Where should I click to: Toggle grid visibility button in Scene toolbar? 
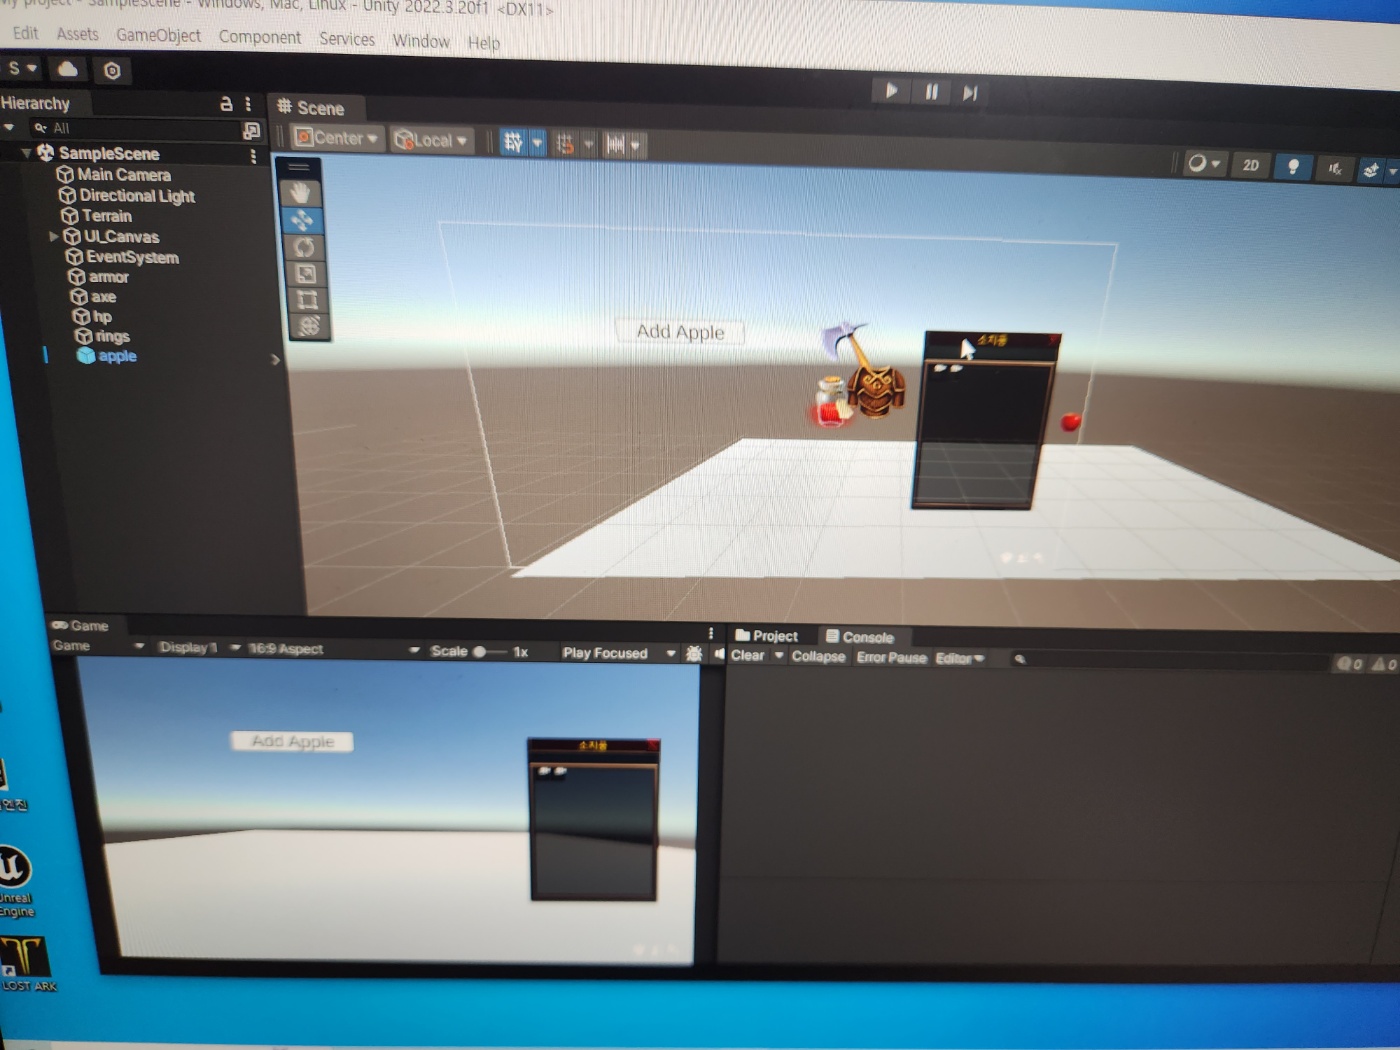pos(513,143)
